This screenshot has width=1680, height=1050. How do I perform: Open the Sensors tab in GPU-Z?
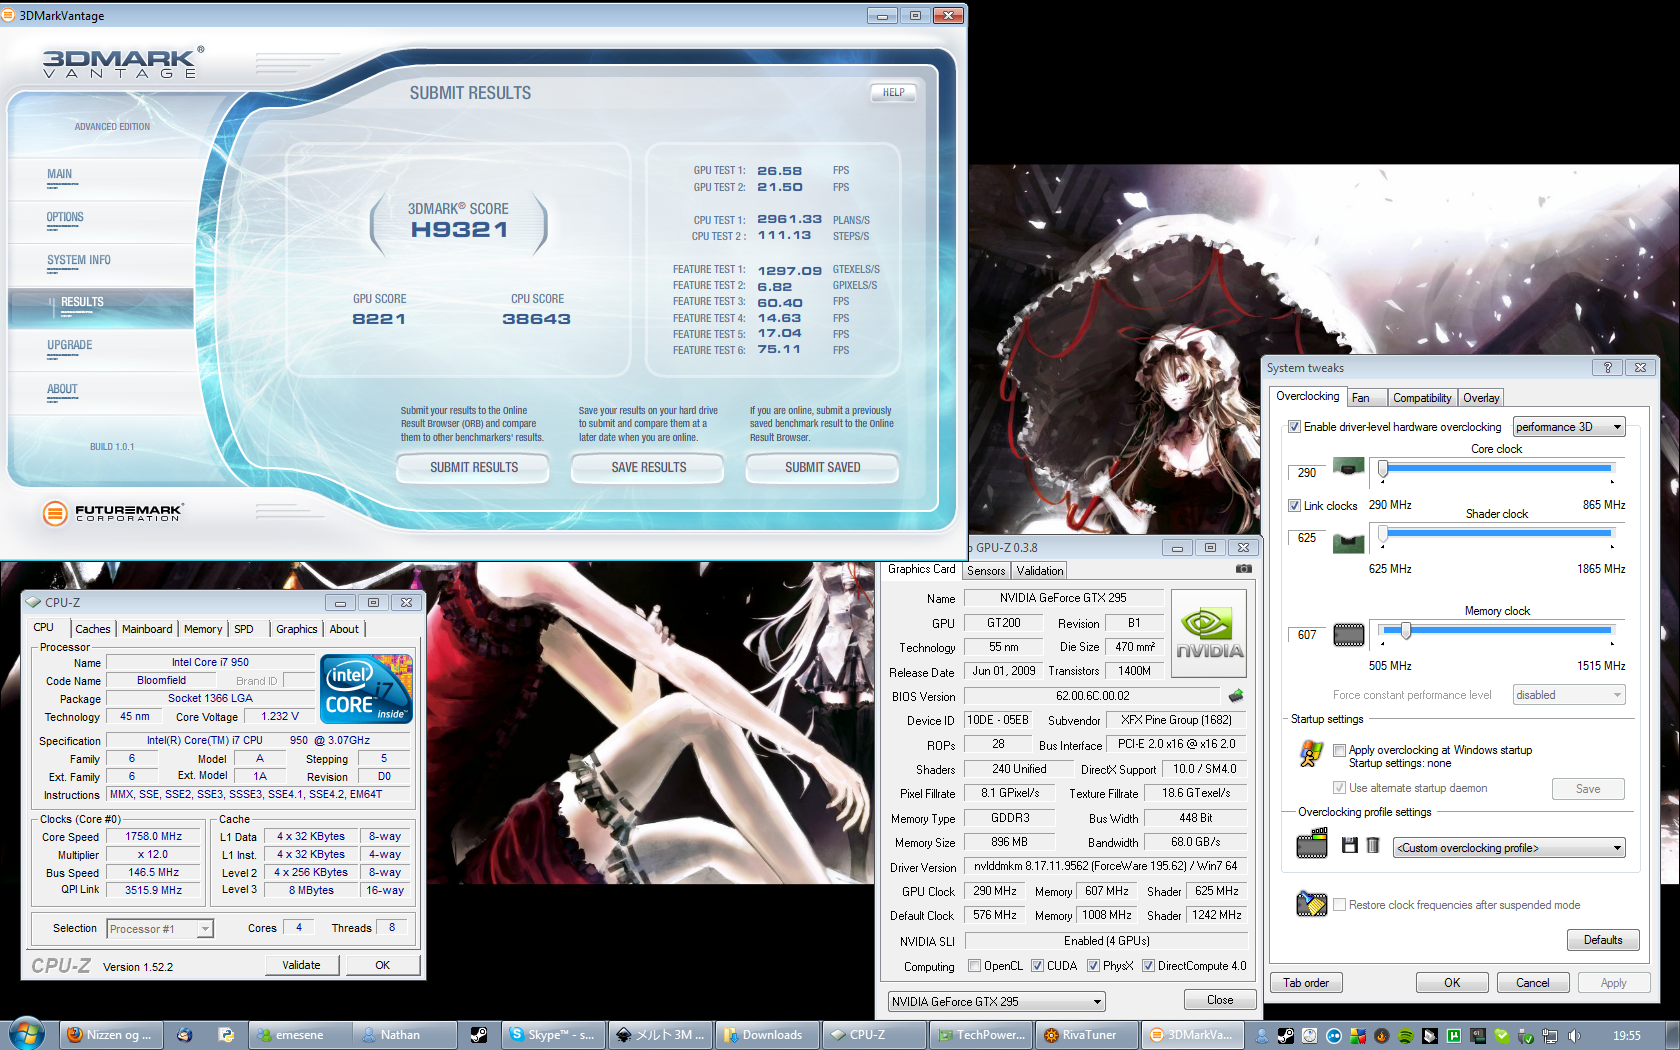[x=986, y=571]
